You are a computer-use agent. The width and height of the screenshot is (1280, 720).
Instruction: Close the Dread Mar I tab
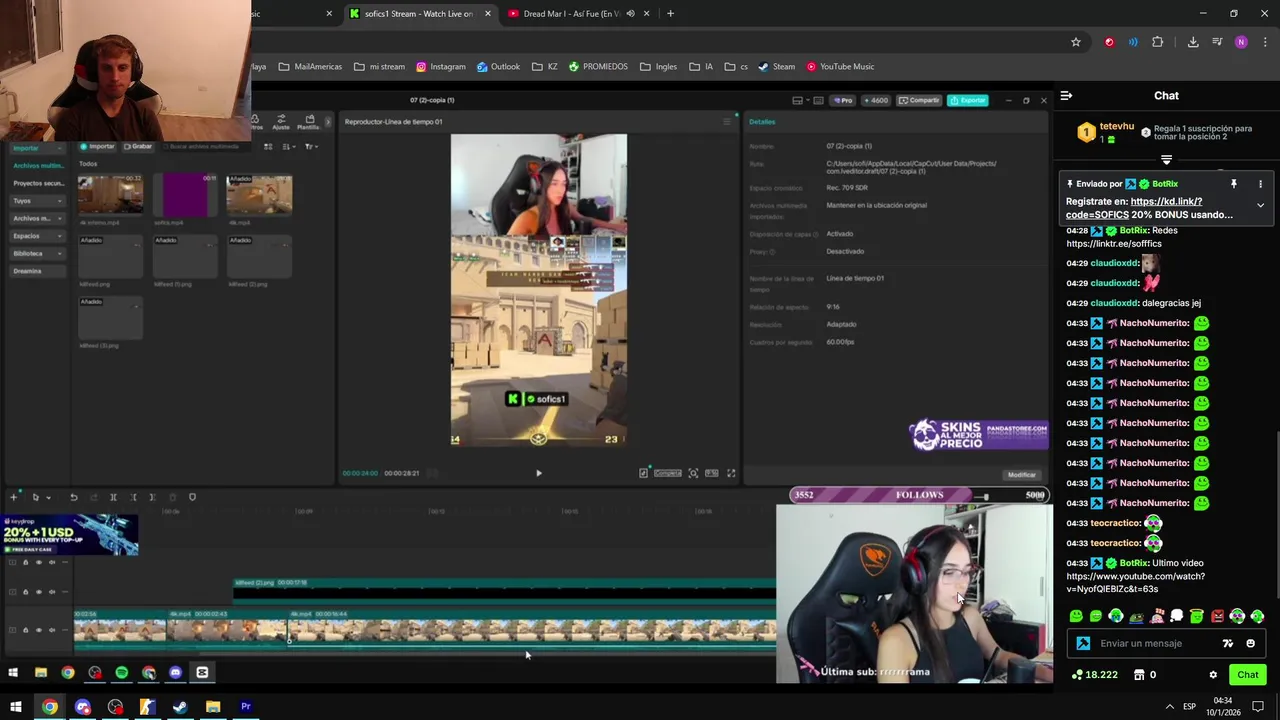pos(646,14)
